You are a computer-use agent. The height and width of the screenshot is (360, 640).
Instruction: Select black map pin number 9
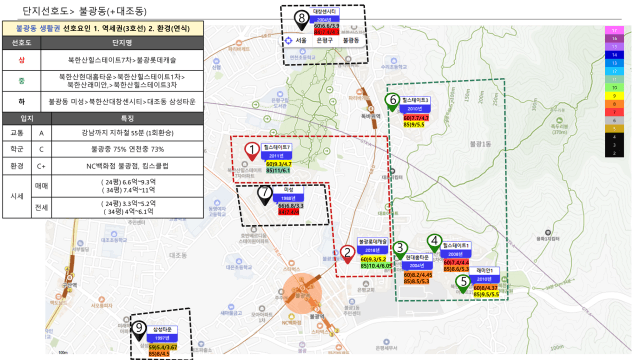coord(139,330)
